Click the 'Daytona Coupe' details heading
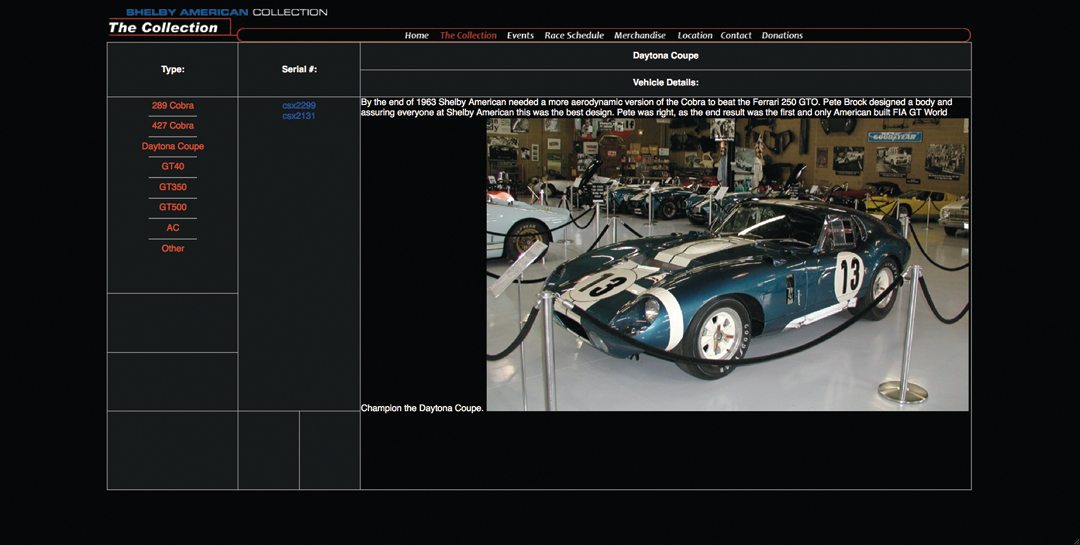The image size is (1080, 545). [x=665, y=55]
